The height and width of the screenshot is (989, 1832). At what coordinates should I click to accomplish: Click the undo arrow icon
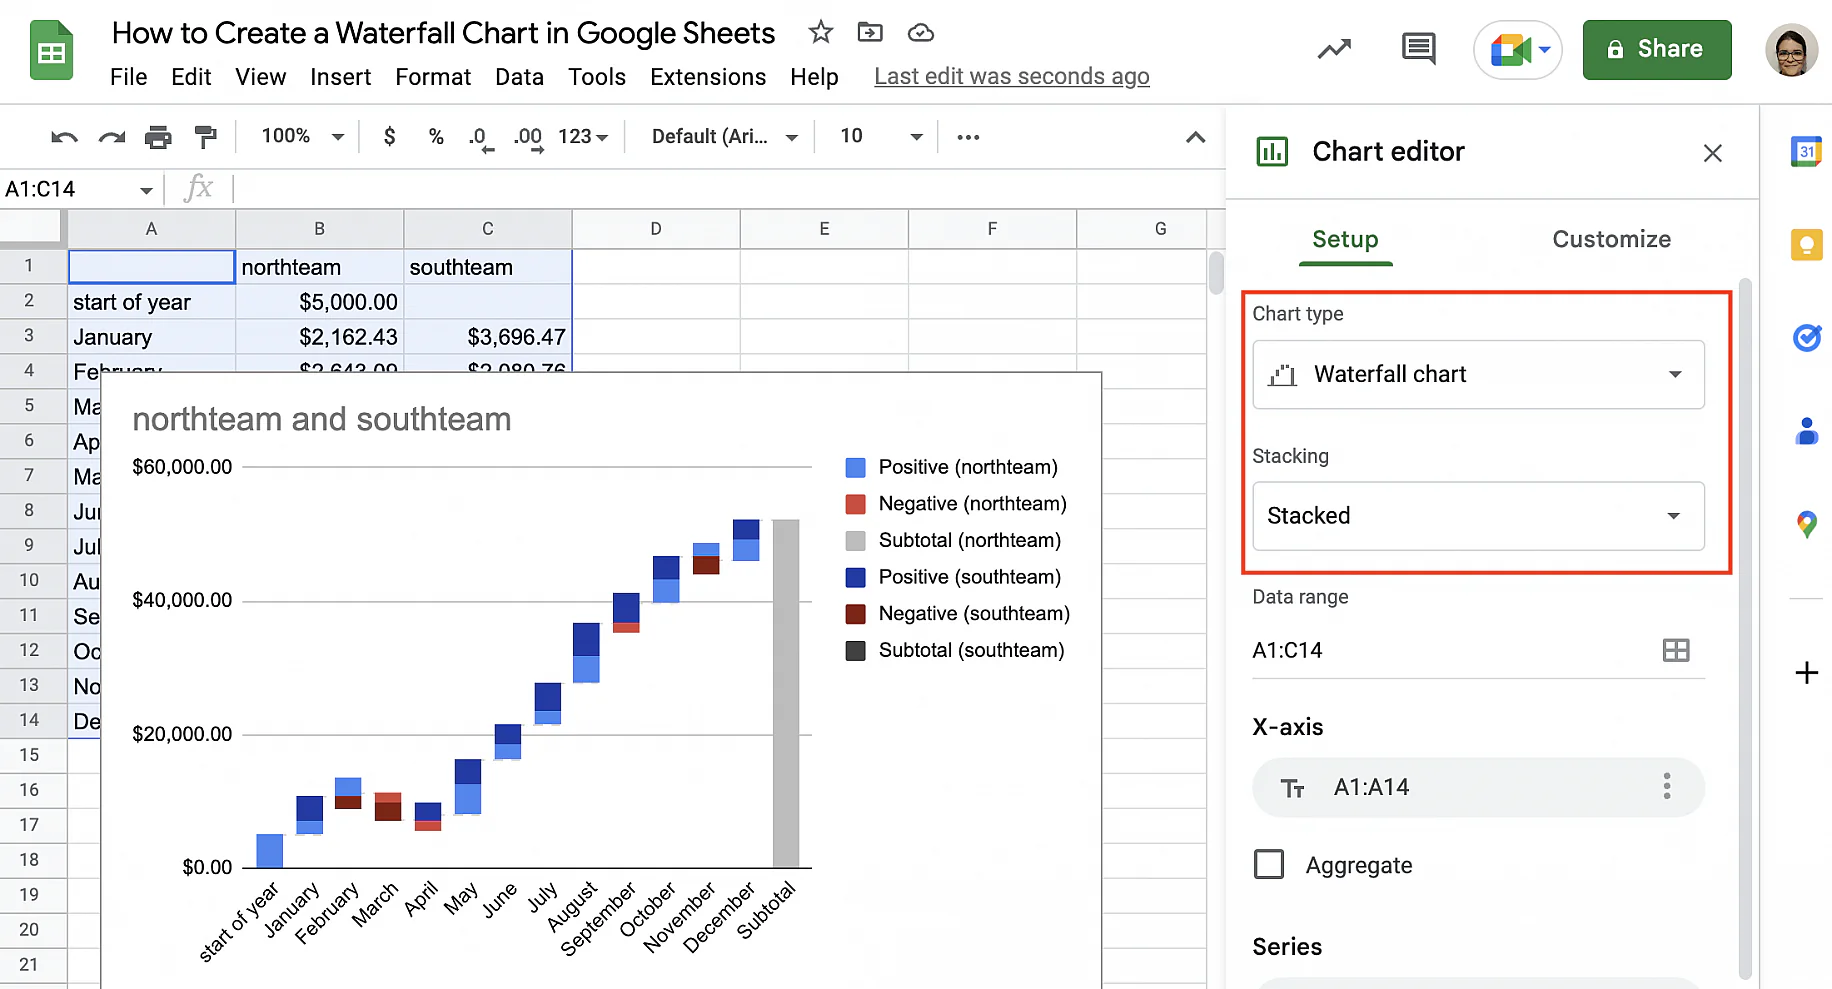coord(64,137)
